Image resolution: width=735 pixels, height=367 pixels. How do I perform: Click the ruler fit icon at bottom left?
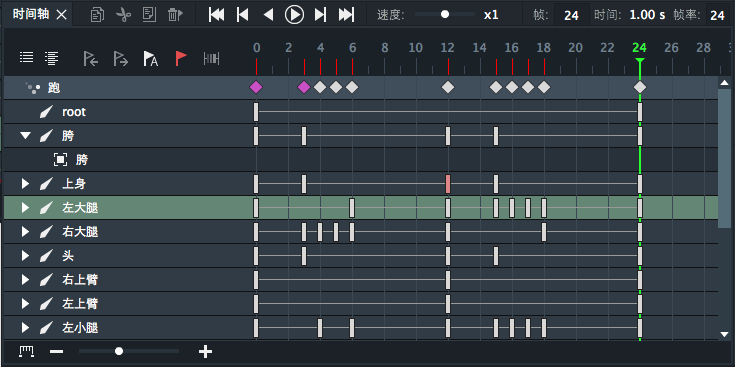26,351
